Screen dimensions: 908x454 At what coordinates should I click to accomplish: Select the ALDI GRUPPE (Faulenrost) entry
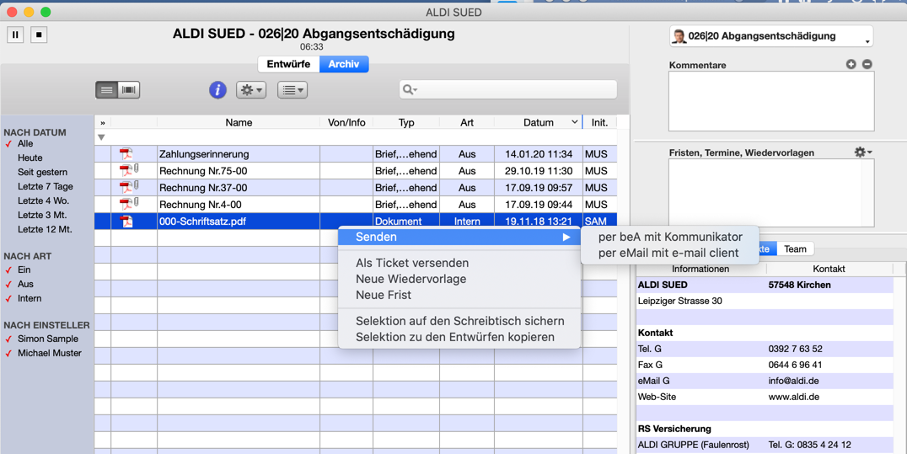click(x=694, y=445)
